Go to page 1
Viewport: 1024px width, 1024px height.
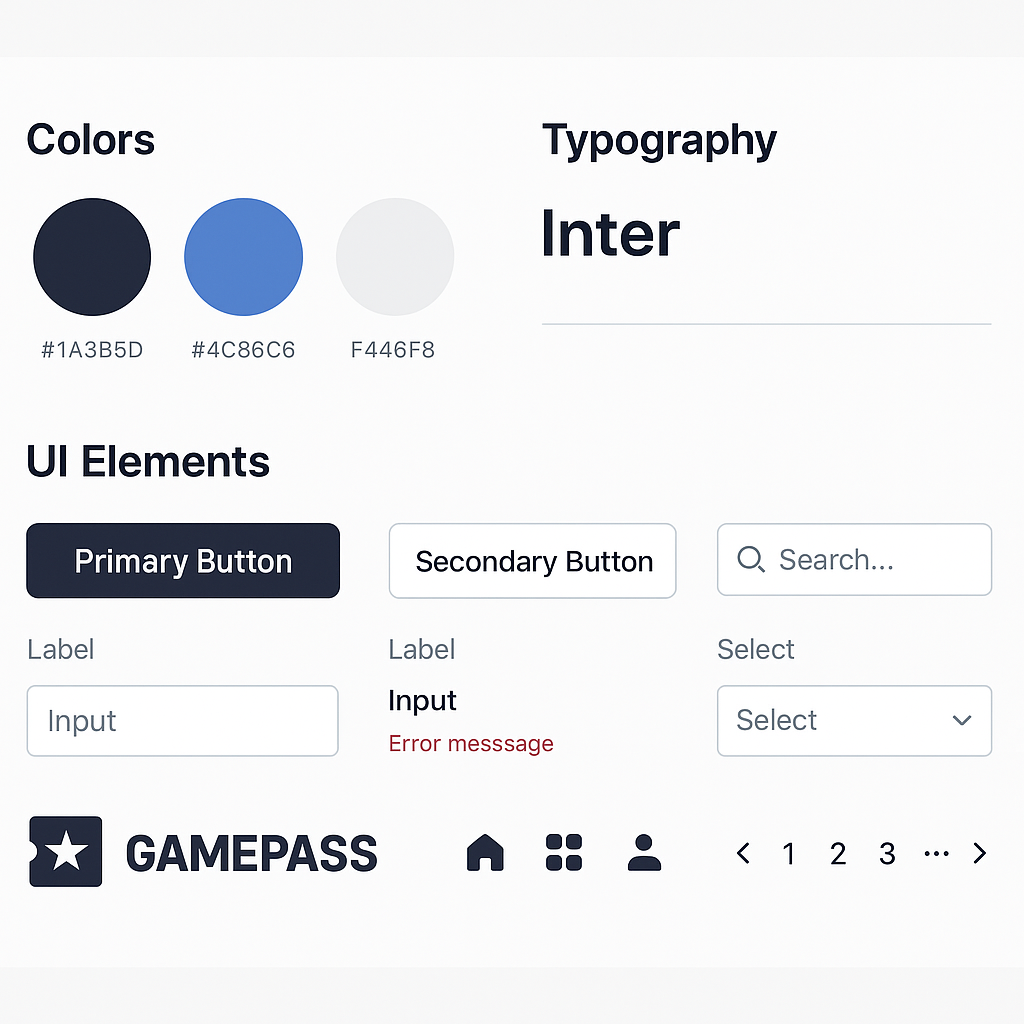click(x=789, y=853)
